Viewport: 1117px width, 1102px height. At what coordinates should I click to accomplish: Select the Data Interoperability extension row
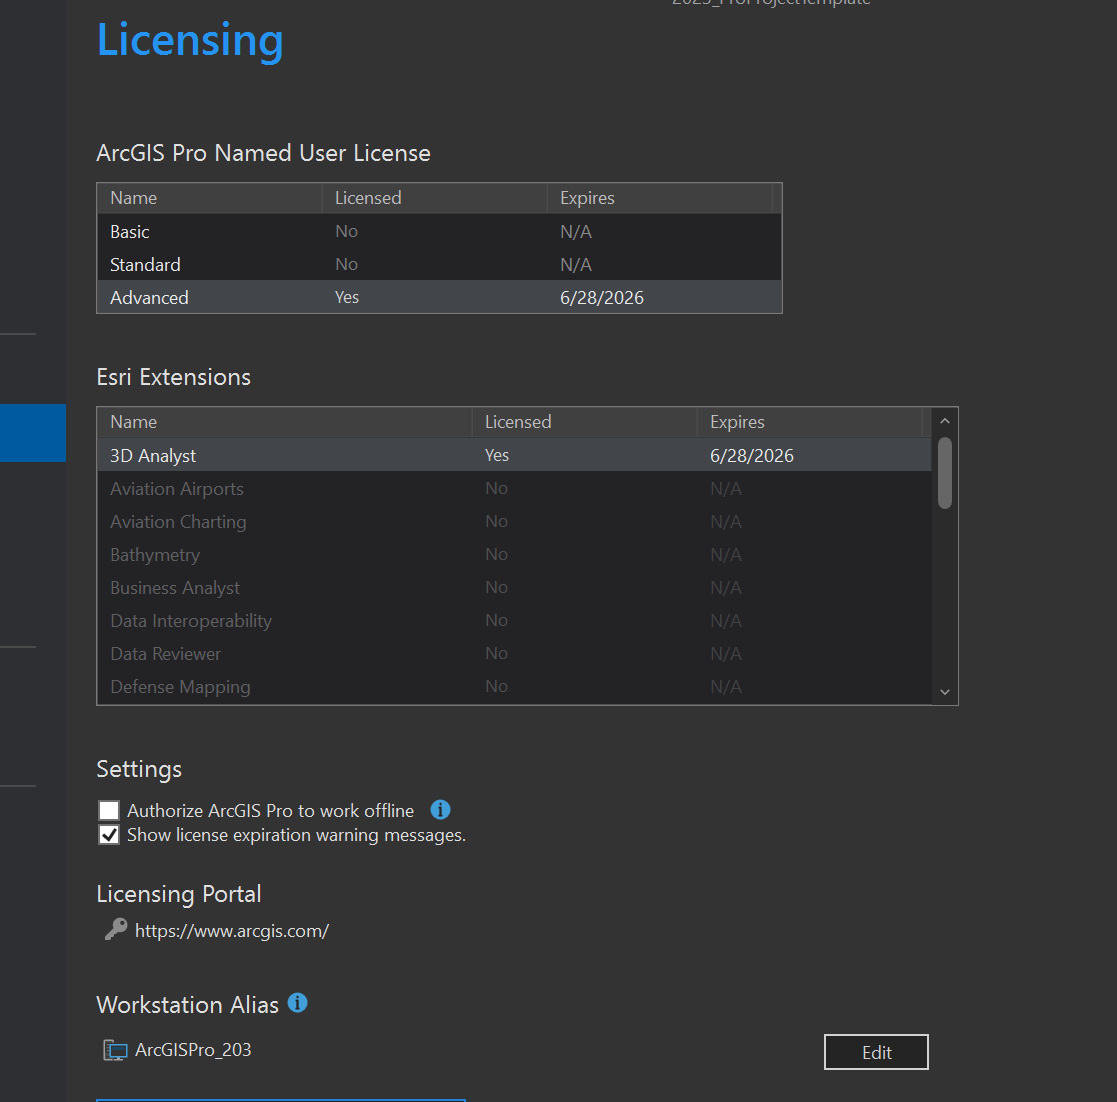[x=514, y=621]
